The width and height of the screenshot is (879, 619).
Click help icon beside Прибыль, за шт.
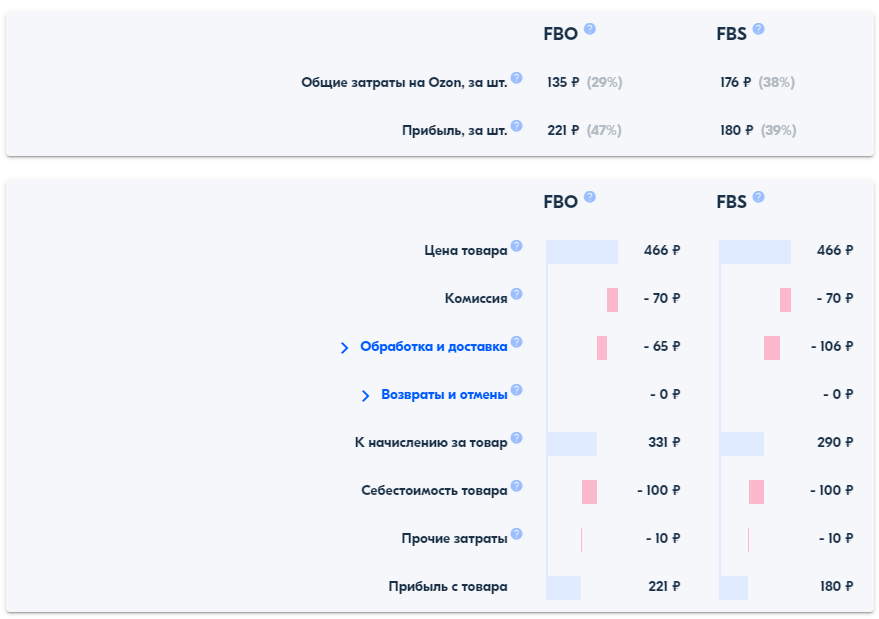[517, 126]
